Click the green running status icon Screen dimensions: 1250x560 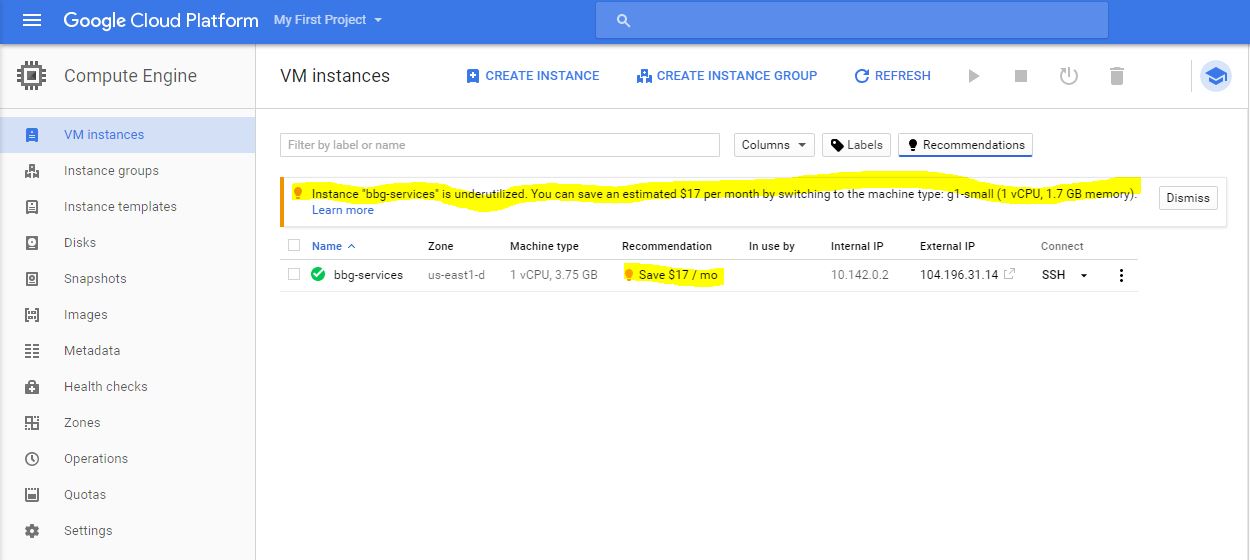tap(318, 274)
